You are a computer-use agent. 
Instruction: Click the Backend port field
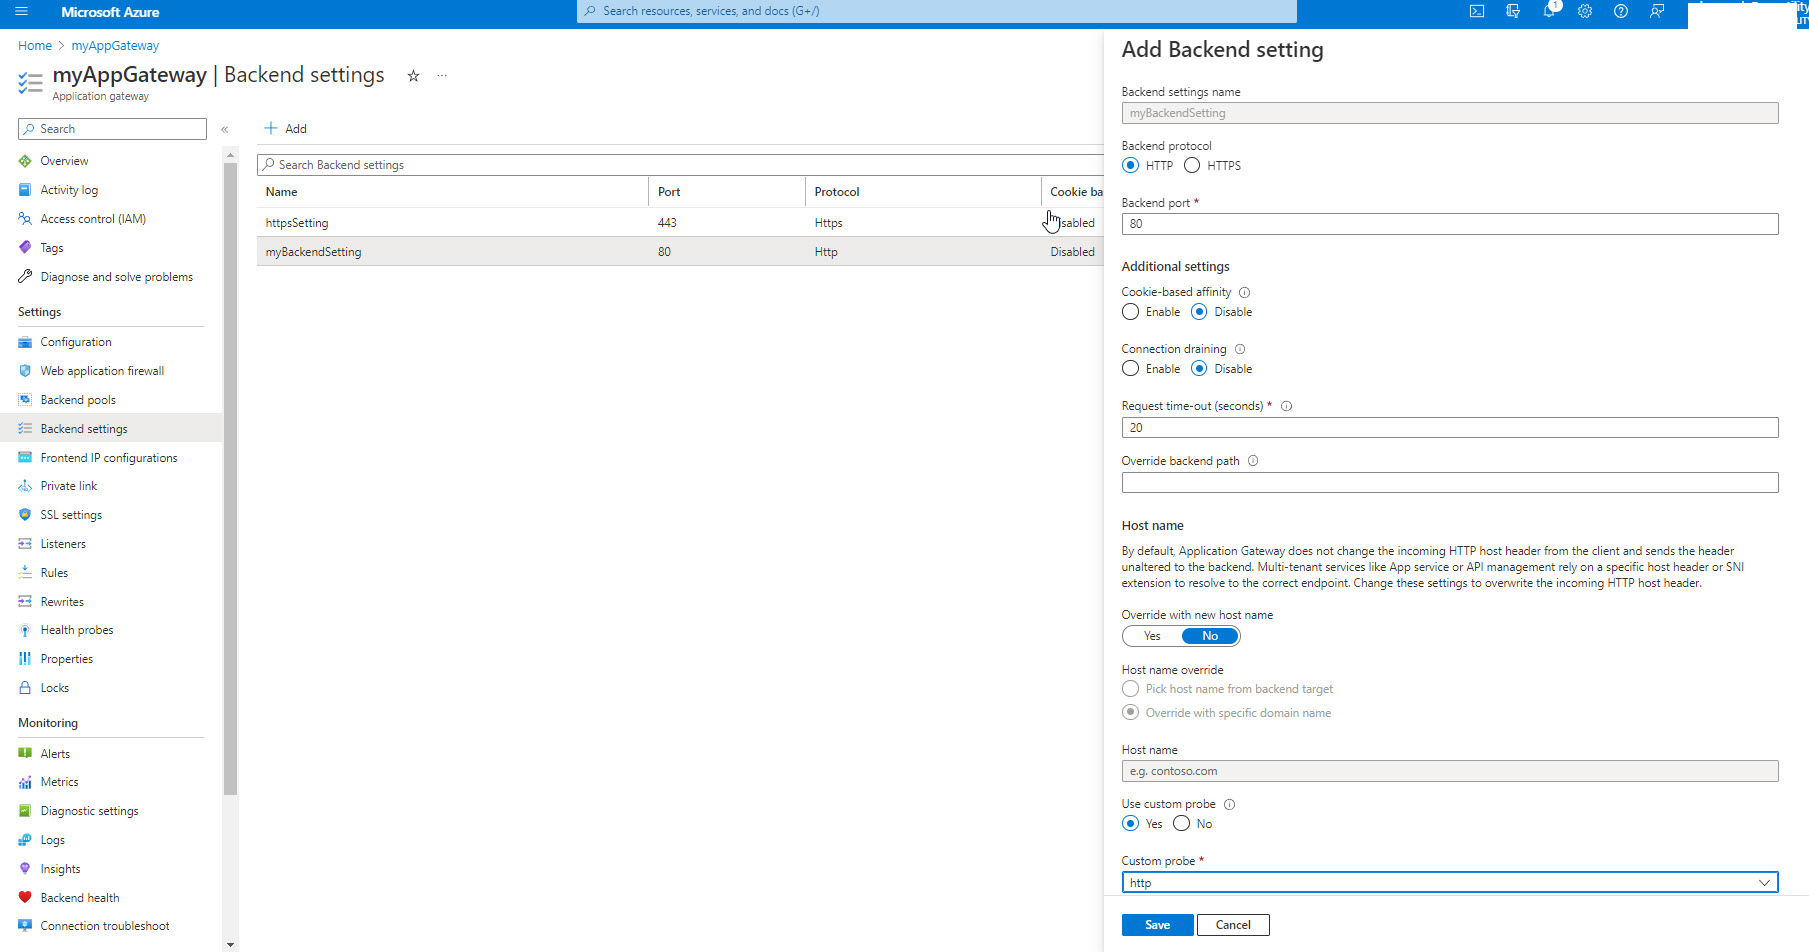coord(1450,224)
